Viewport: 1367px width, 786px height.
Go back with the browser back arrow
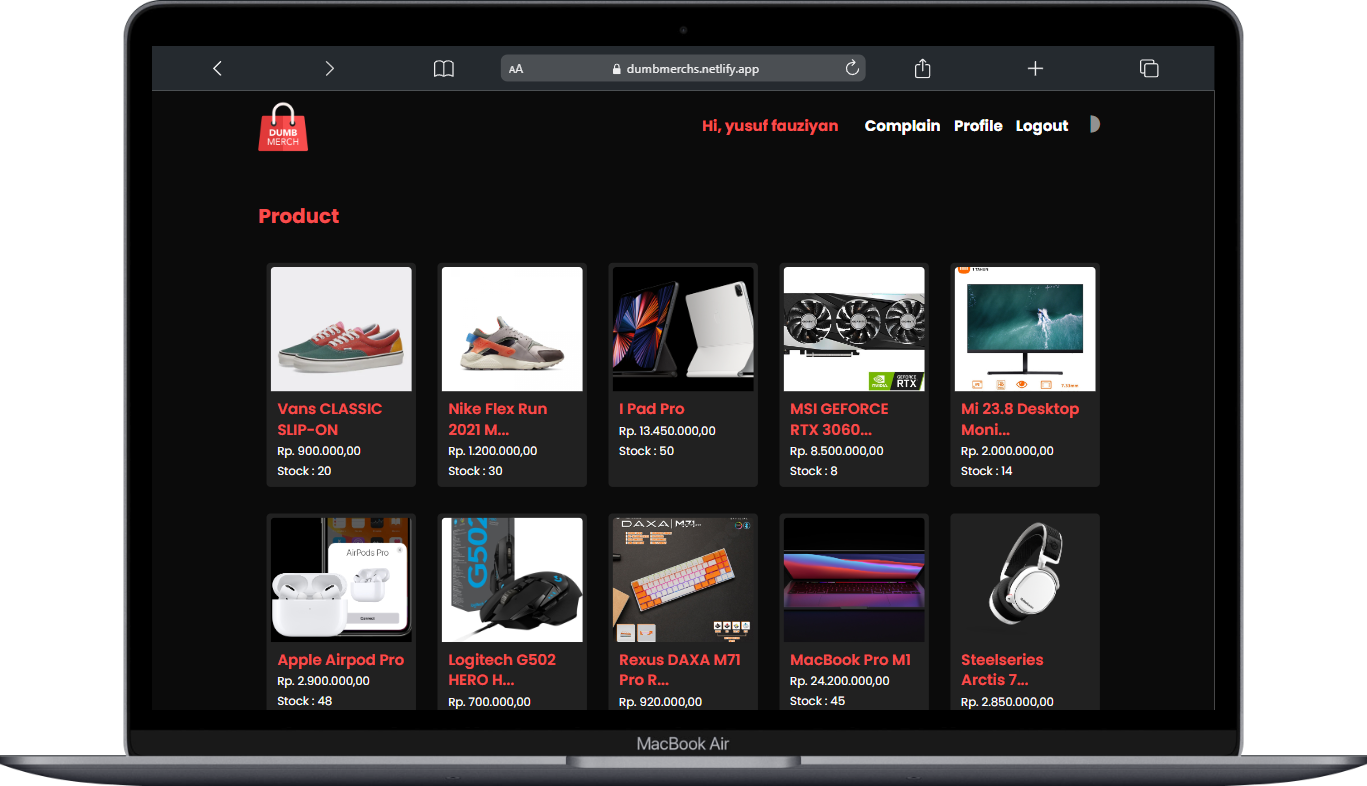(x=217, y=69)
